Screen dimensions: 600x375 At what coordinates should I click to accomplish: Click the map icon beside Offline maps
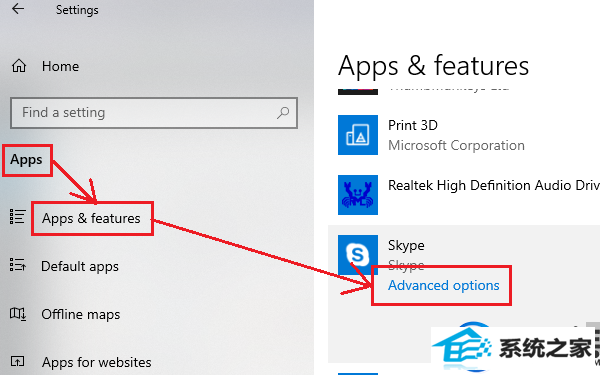coord(18,314)
